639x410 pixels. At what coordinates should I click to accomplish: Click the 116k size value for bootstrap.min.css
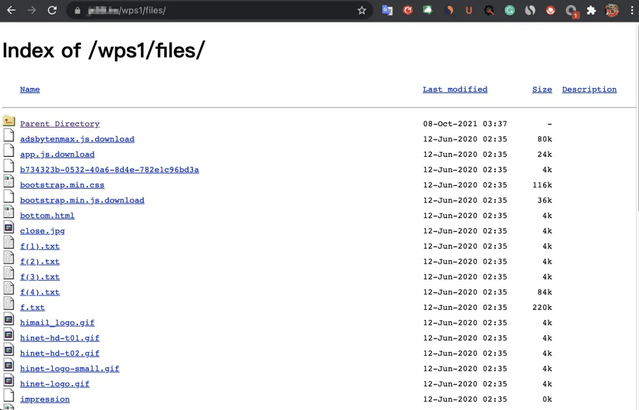pyautogui.click(x=542, y=185)
